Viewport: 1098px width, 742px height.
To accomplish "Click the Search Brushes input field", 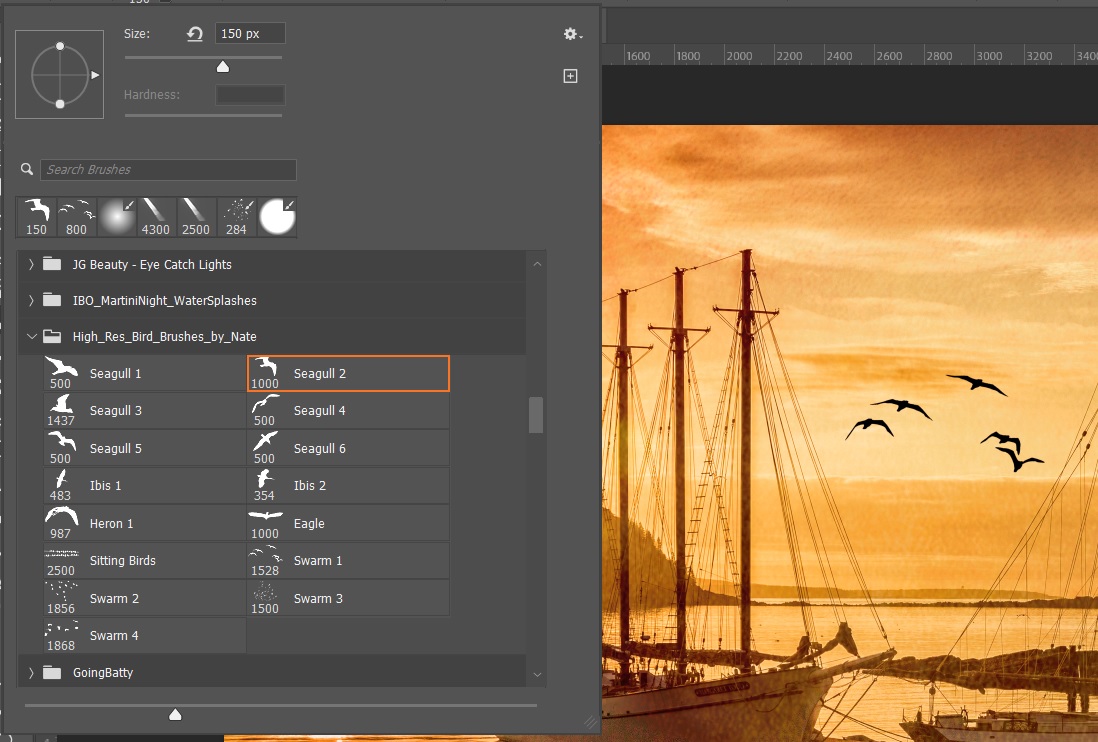I will 168,170.
